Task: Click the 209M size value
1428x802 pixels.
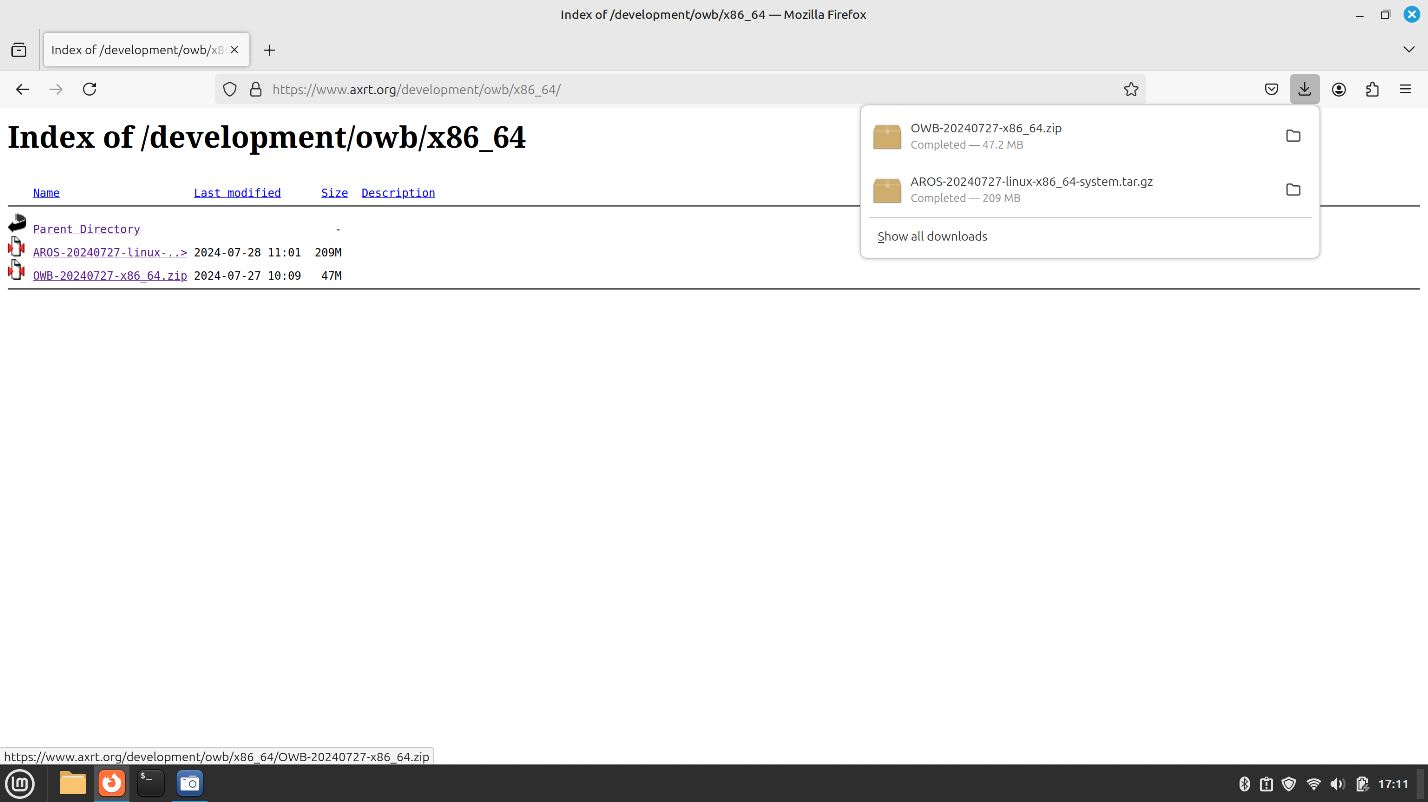Action: tap(328, 253)
